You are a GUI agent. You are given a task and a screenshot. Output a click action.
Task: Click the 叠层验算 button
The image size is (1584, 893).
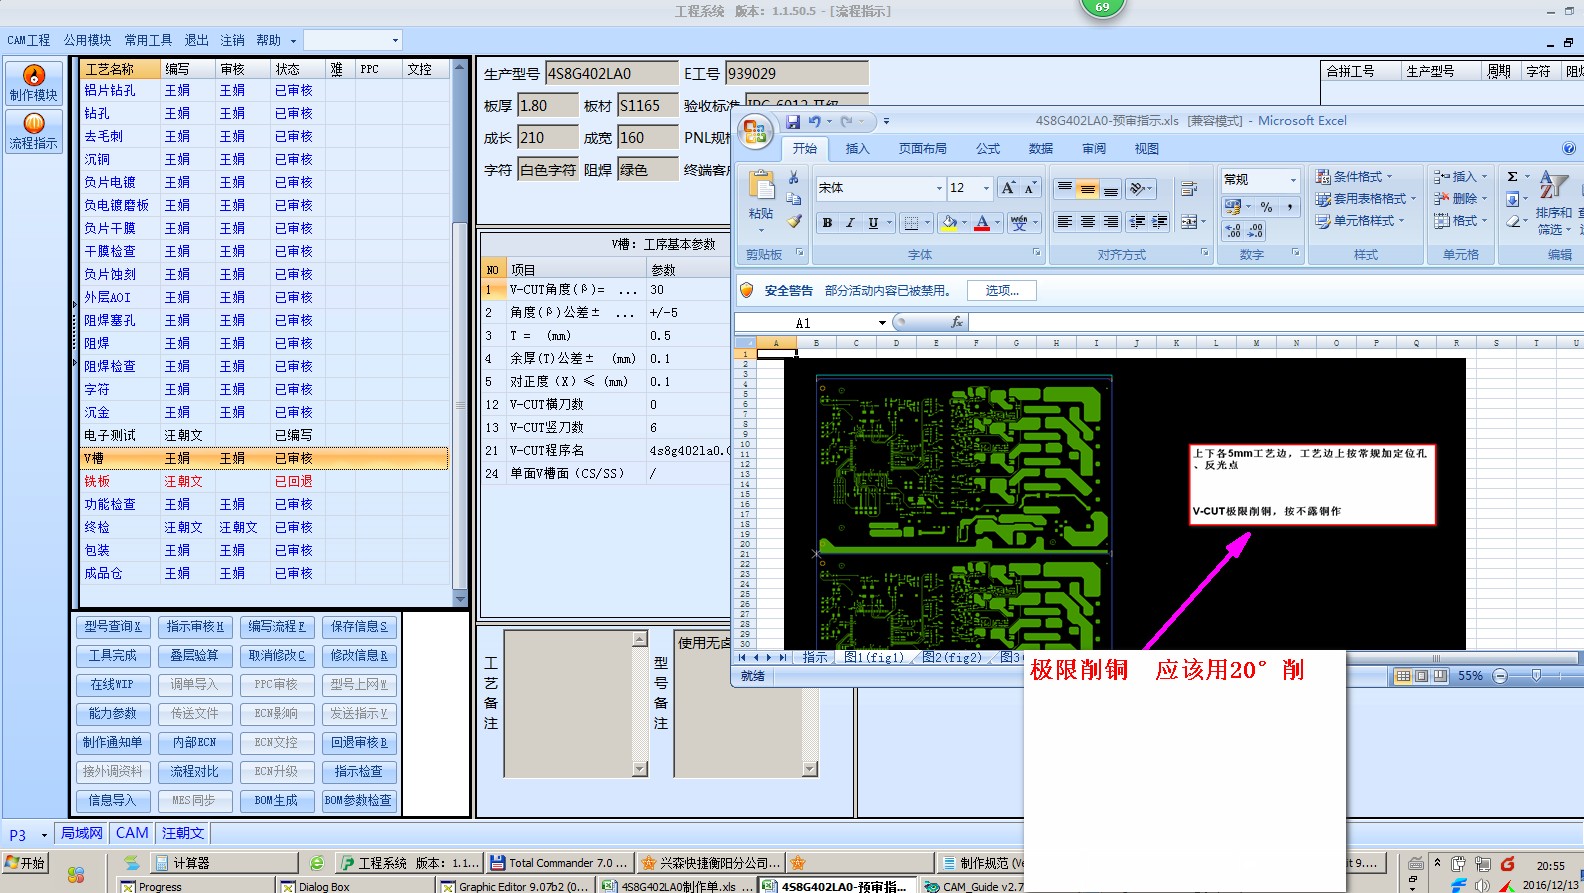(x=194, y=656)
